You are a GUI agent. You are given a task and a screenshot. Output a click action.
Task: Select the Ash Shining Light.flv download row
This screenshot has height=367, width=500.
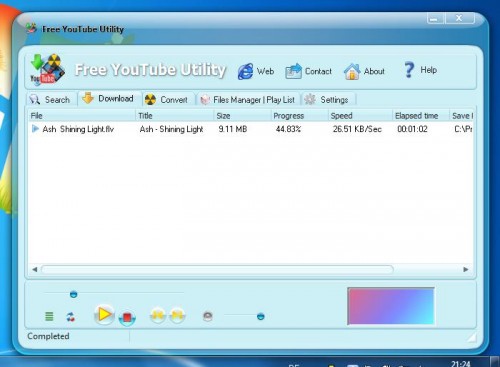(x=250, y=129)
